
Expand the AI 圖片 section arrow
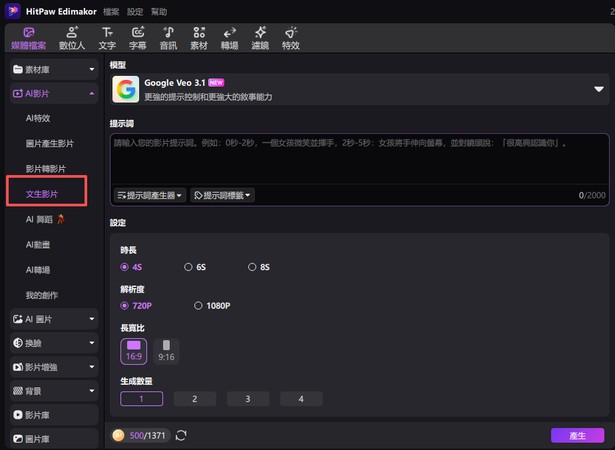pyautogui.click(x=91, y=319)
